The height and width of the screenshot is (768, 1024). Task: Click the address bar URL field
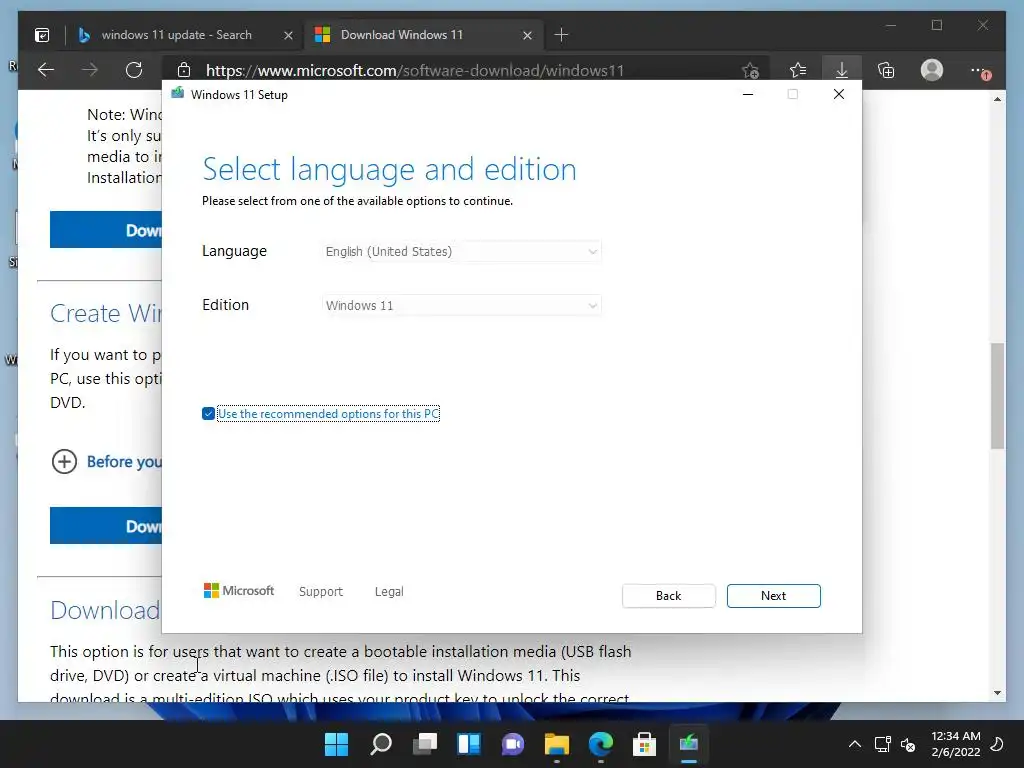coord(415,70)
